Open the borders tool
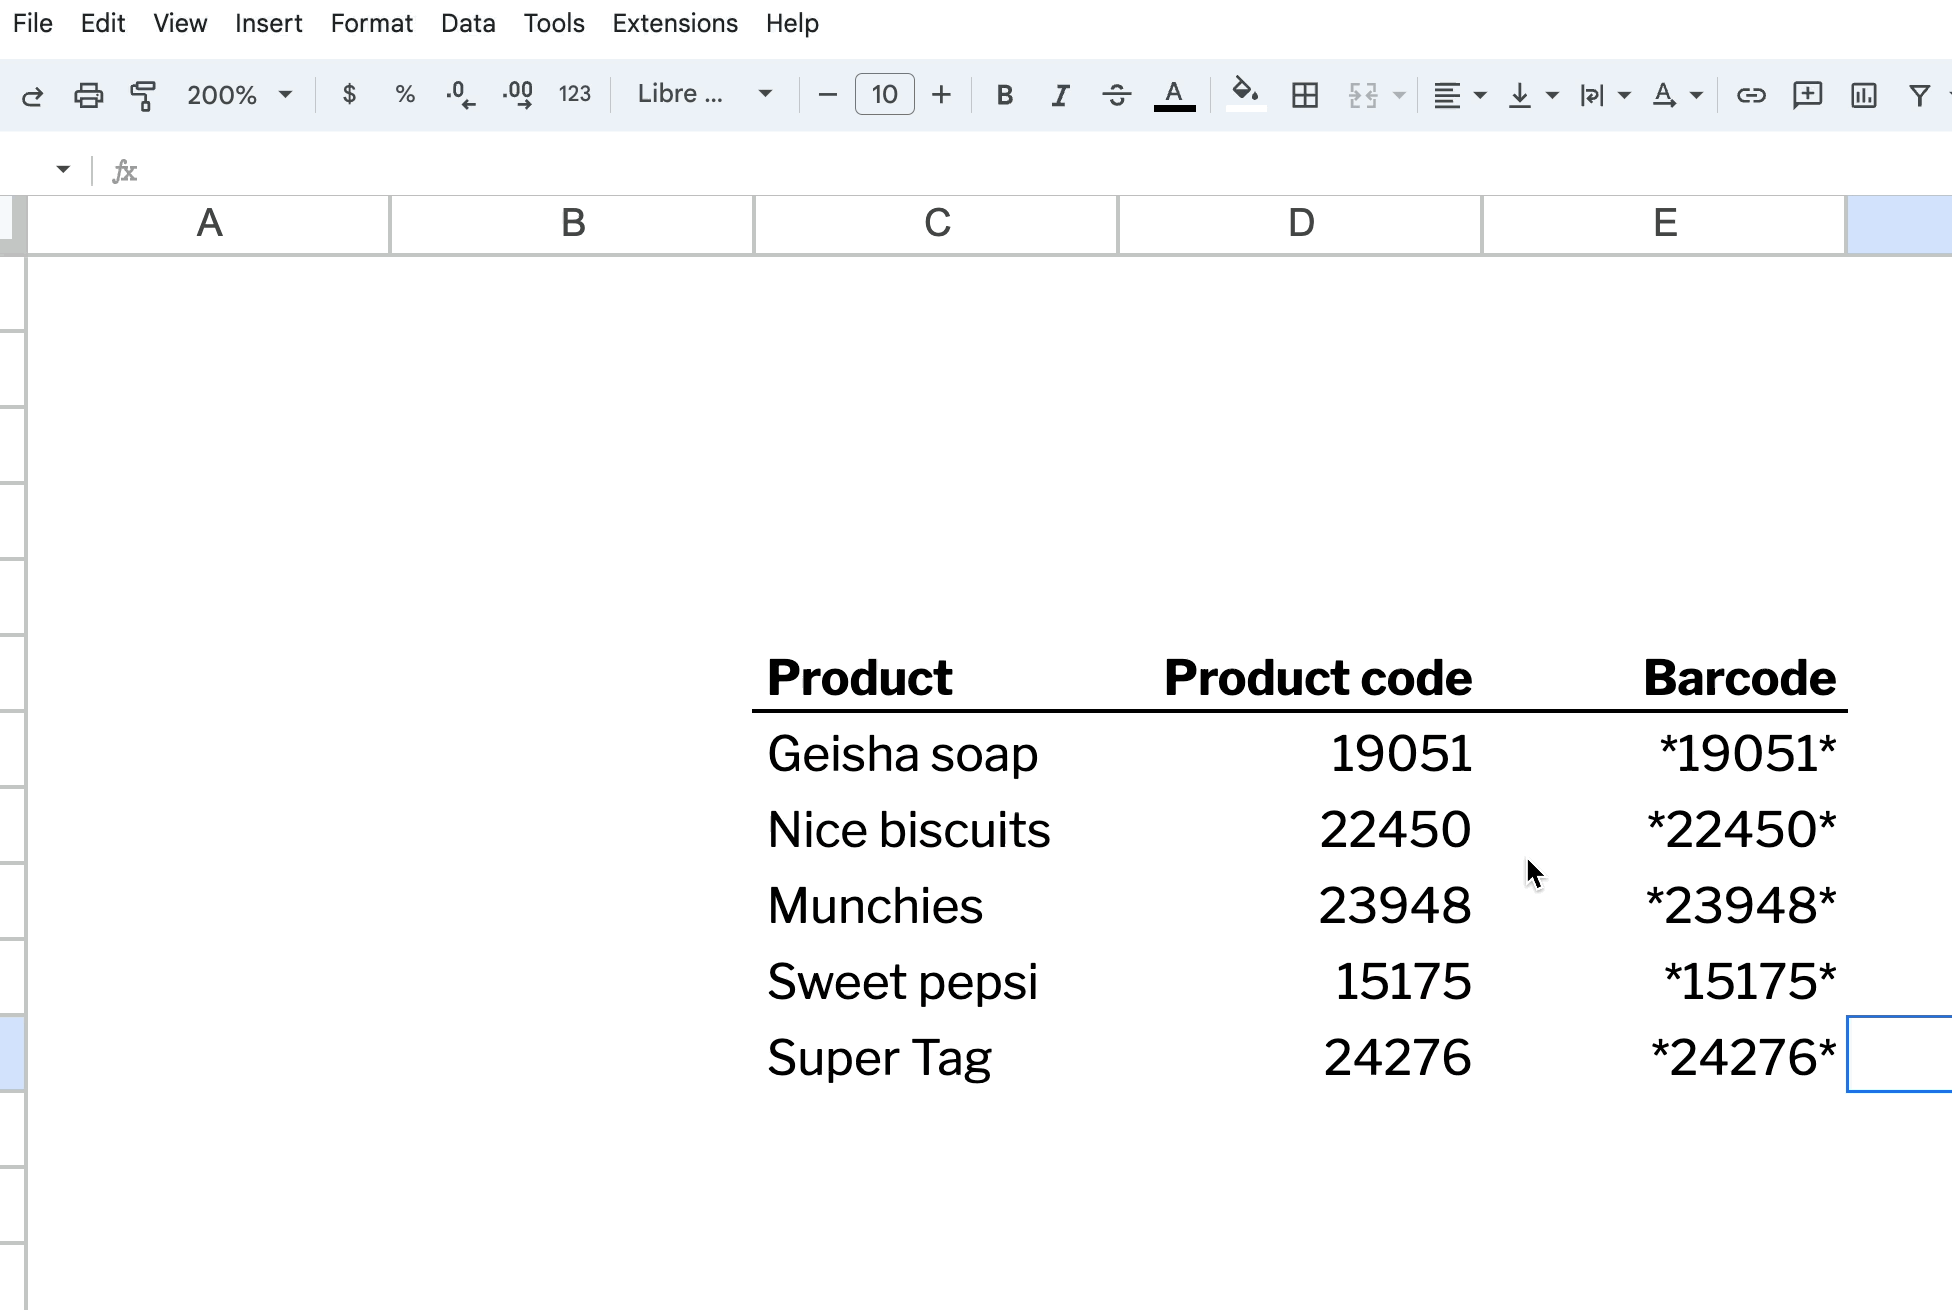The height and width of the screenshot is (1310, 1952). point(1305,95)
